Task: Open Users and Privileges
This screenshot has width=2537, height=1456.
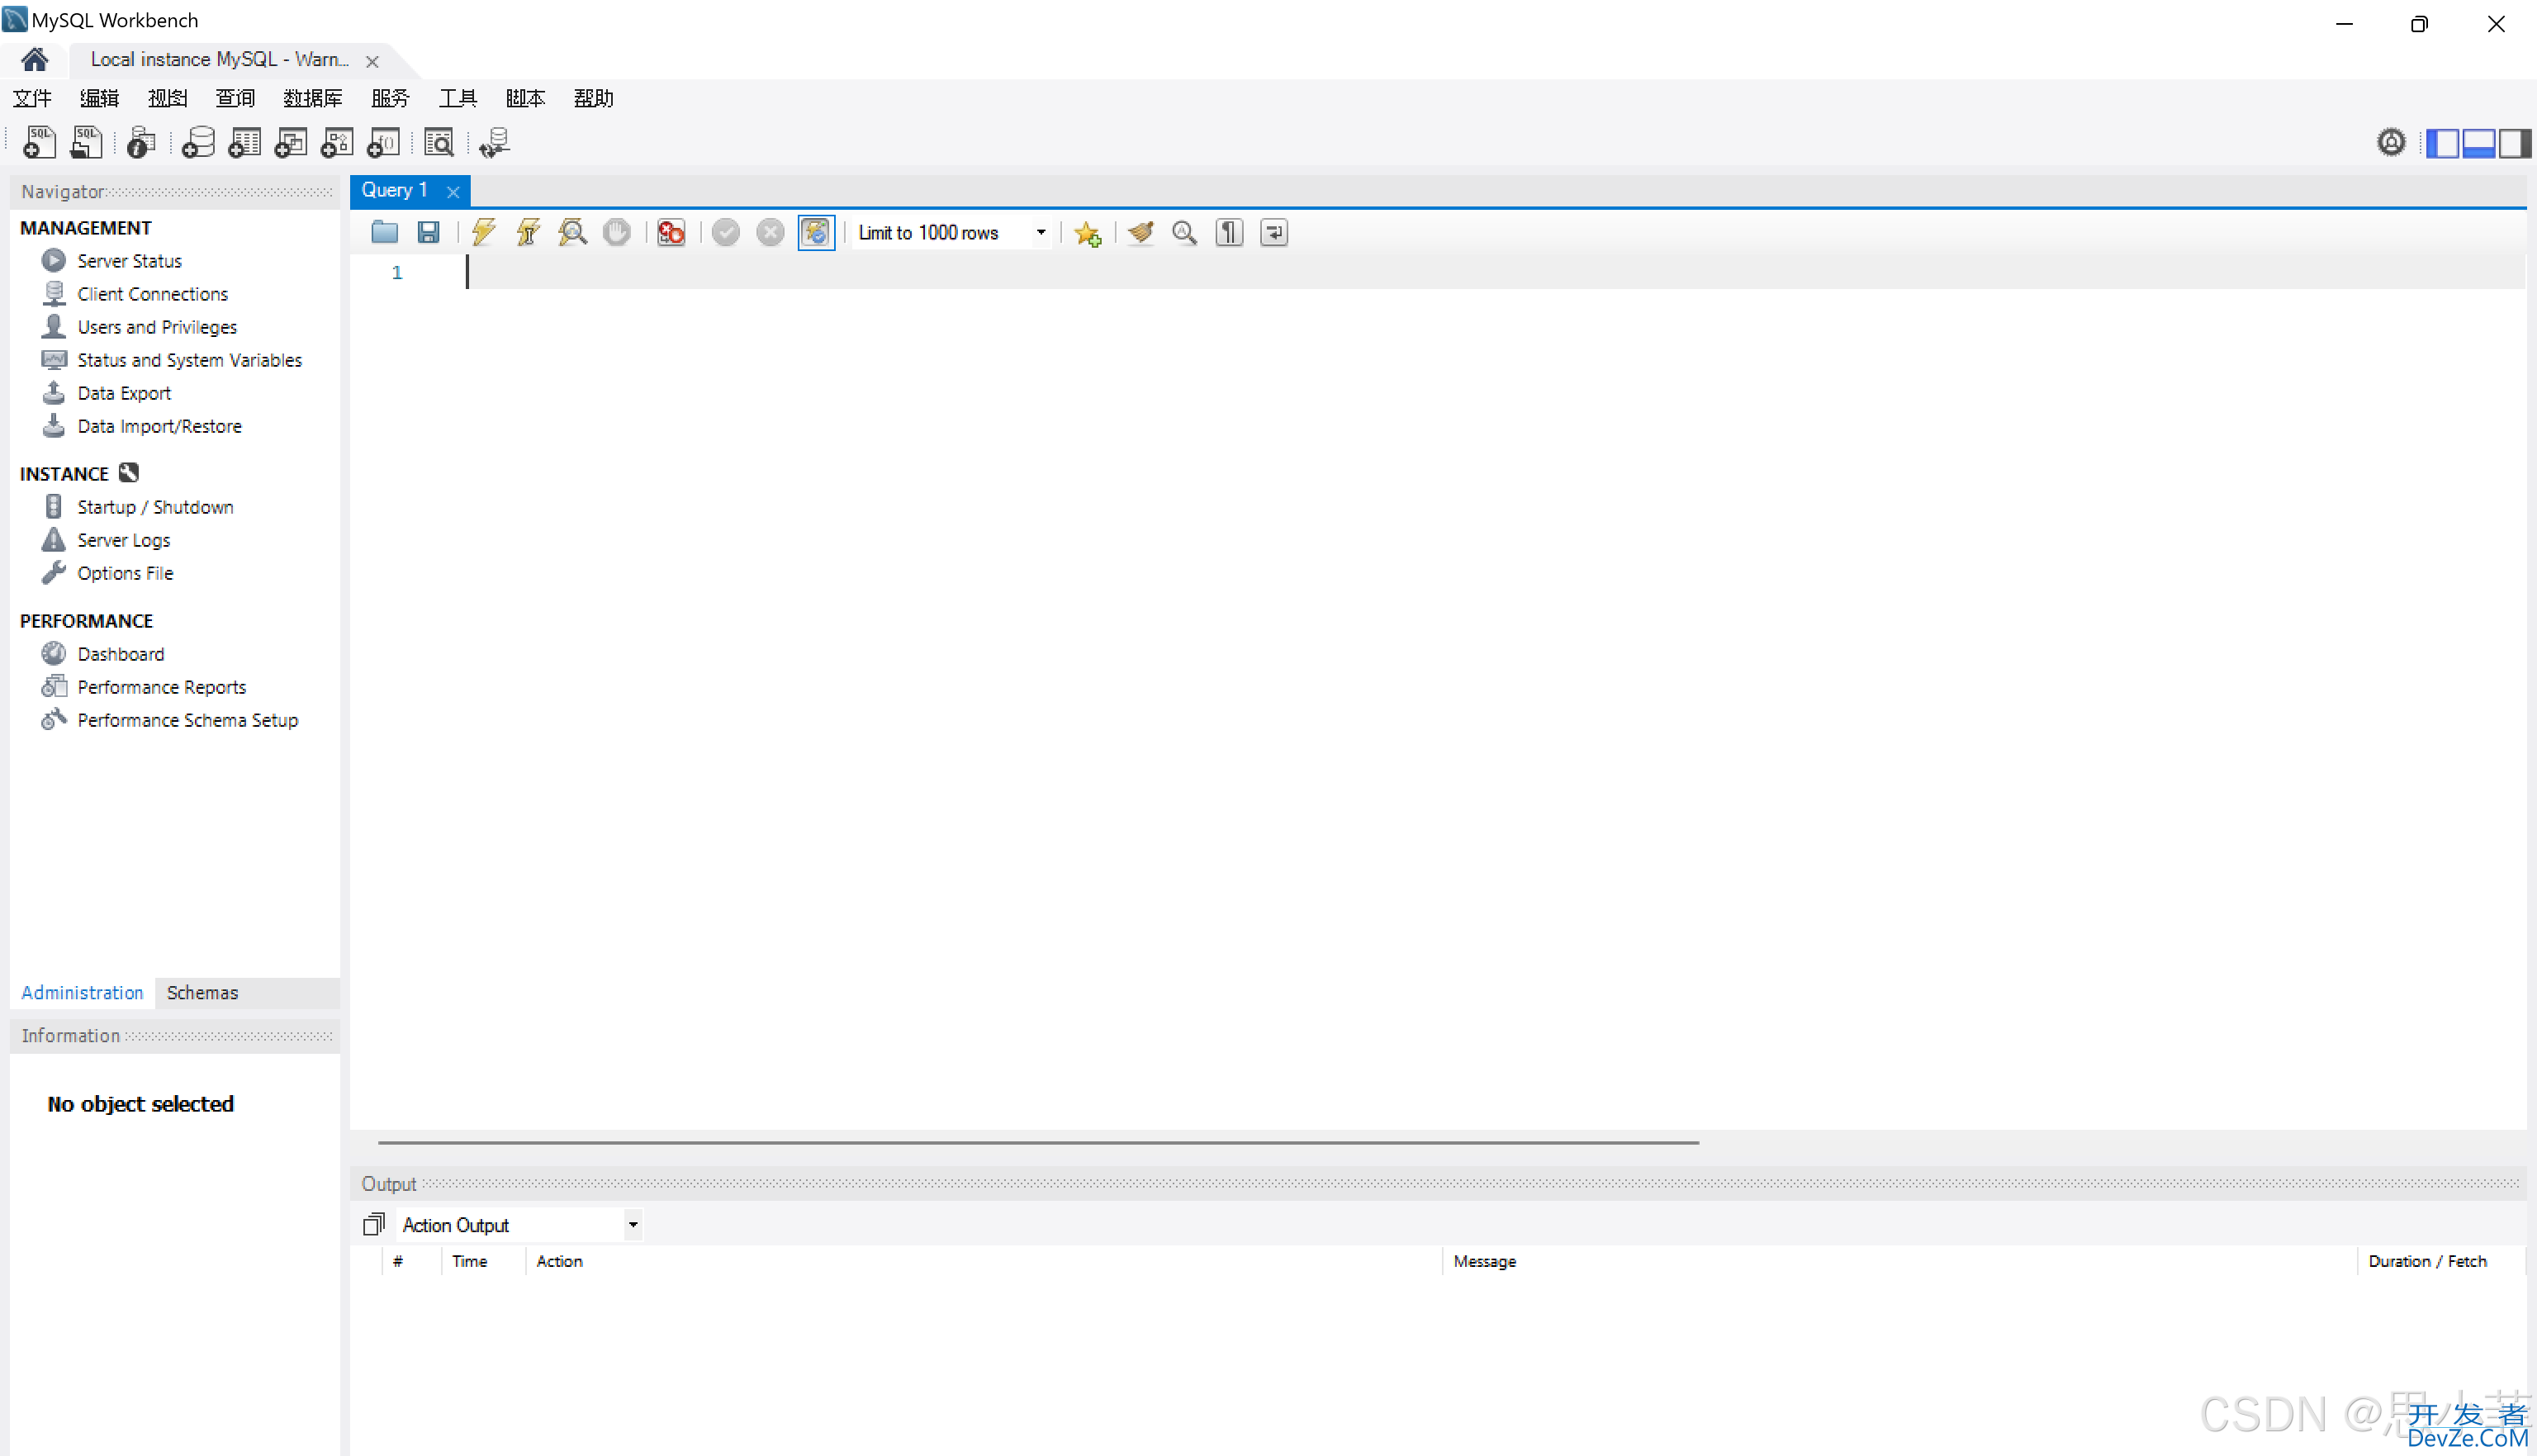Action: [x=157, y=327]
